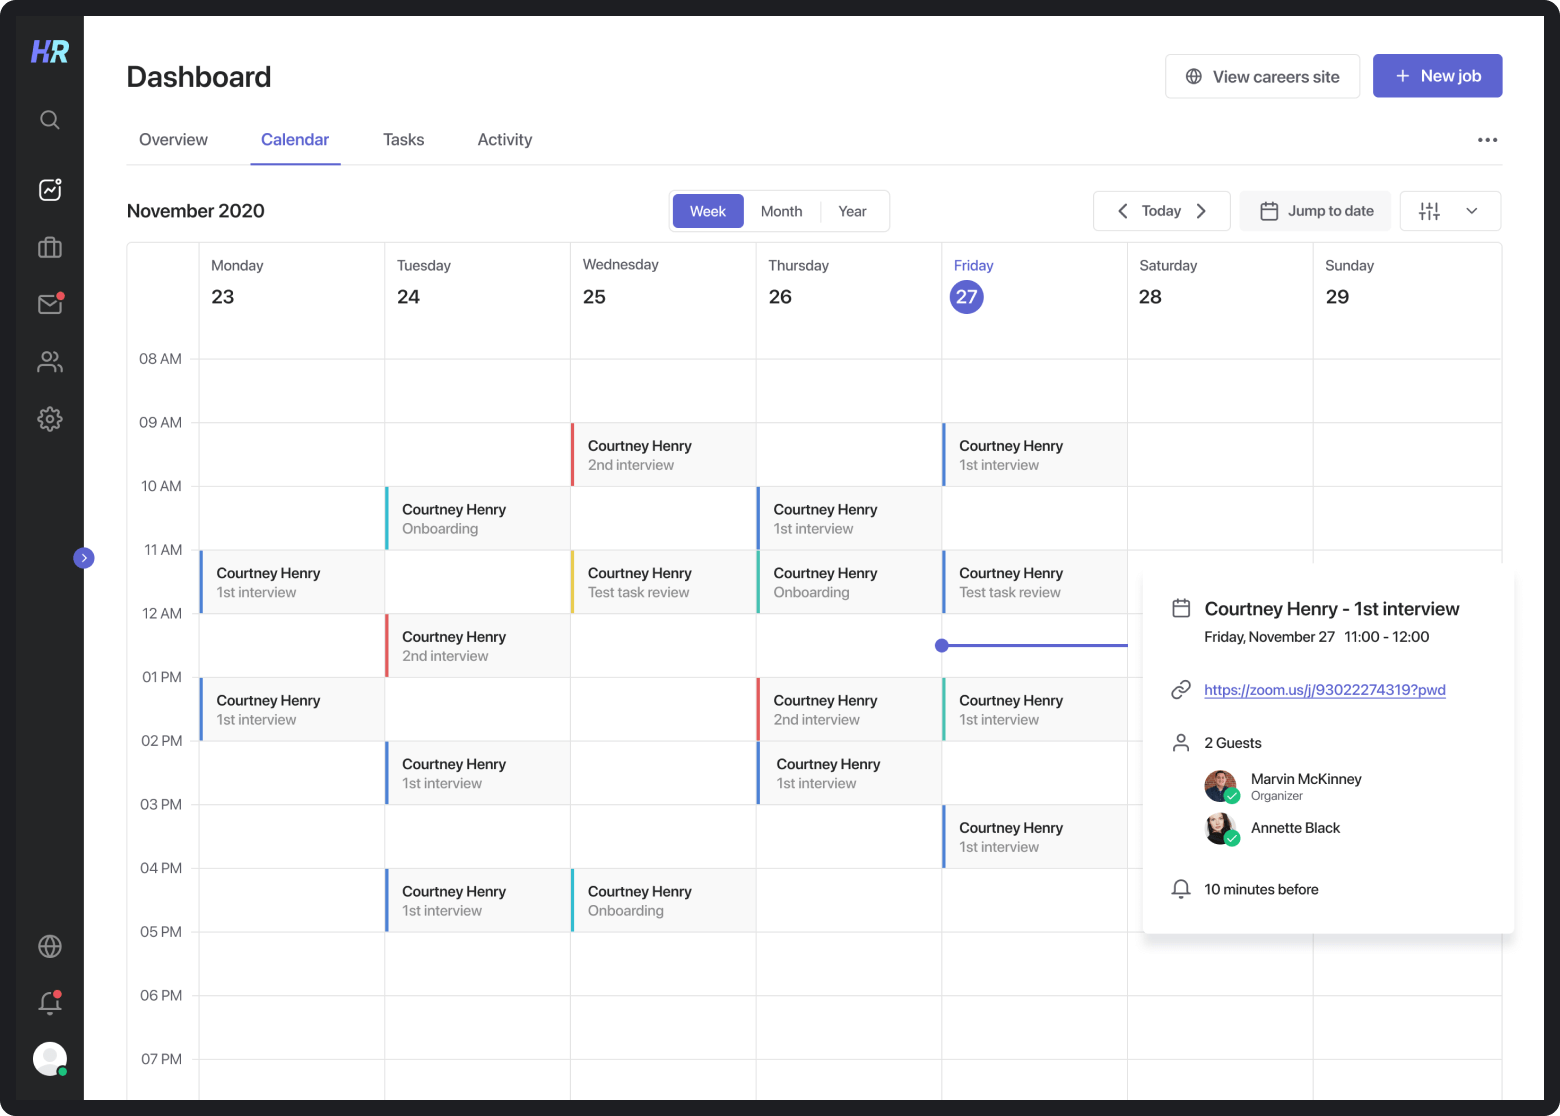Open the candidates people sidebar icon
1560x1116 pixels.
50,362
